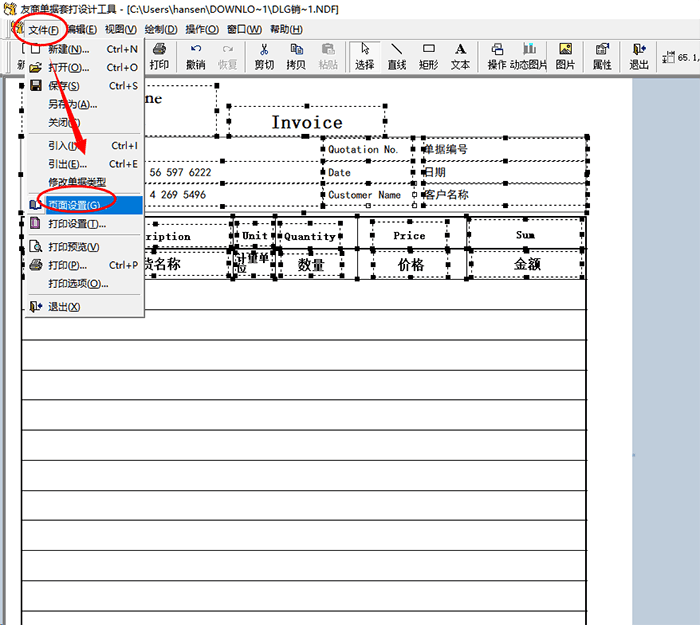Choose Print (打印) Ctrl+P menu entry
The width and height of the screenshot is (700, 625).
coord(84,265)
